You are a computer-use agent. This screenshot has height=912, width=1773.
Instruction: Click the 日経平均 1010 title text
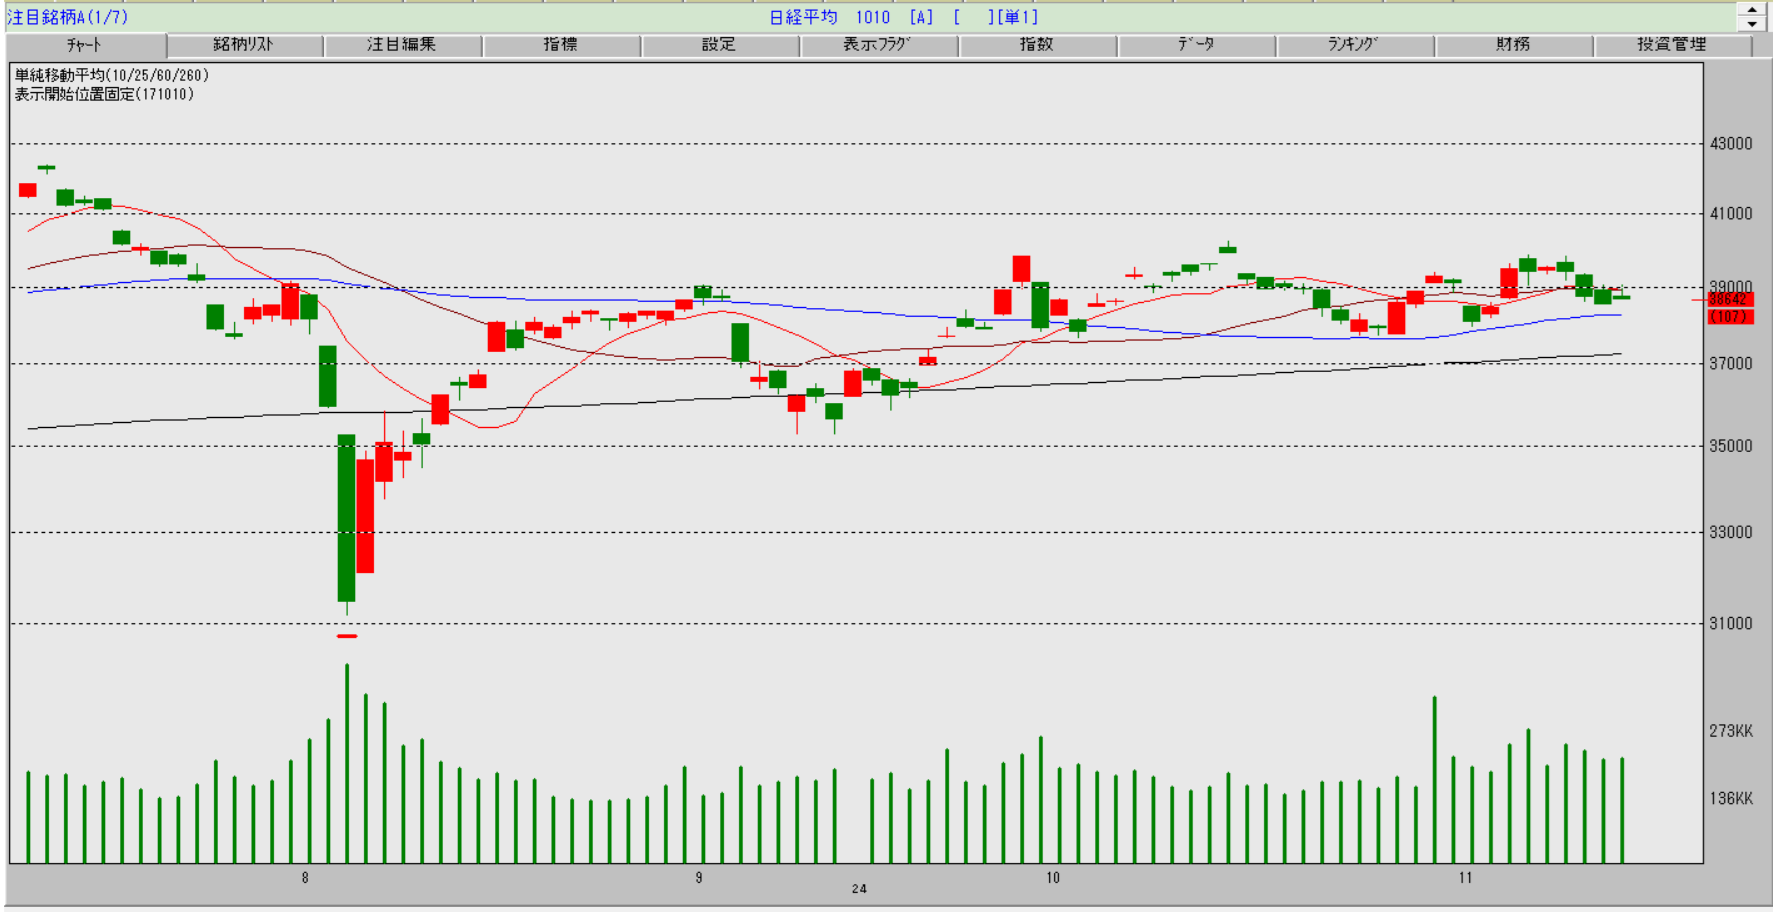[x=830, y=17]
